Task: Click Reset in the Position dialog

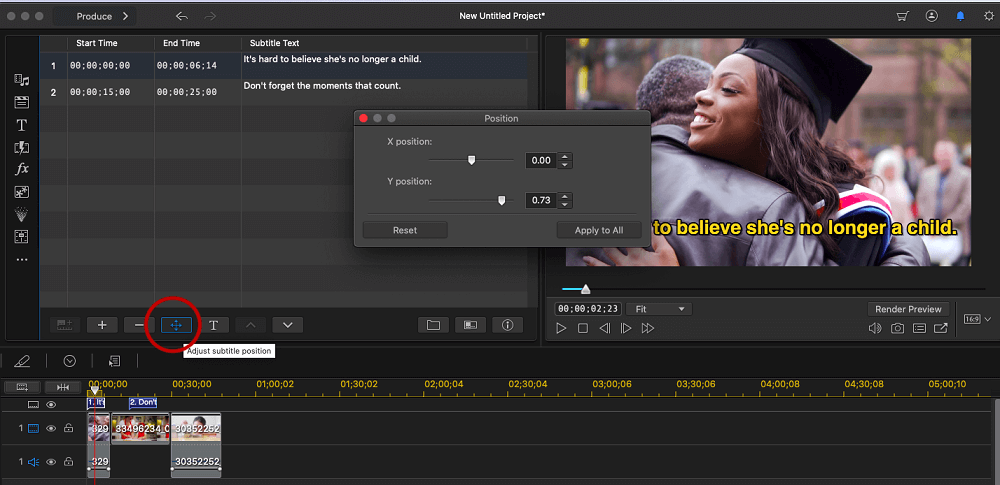Action: click(x=405, y=230)
